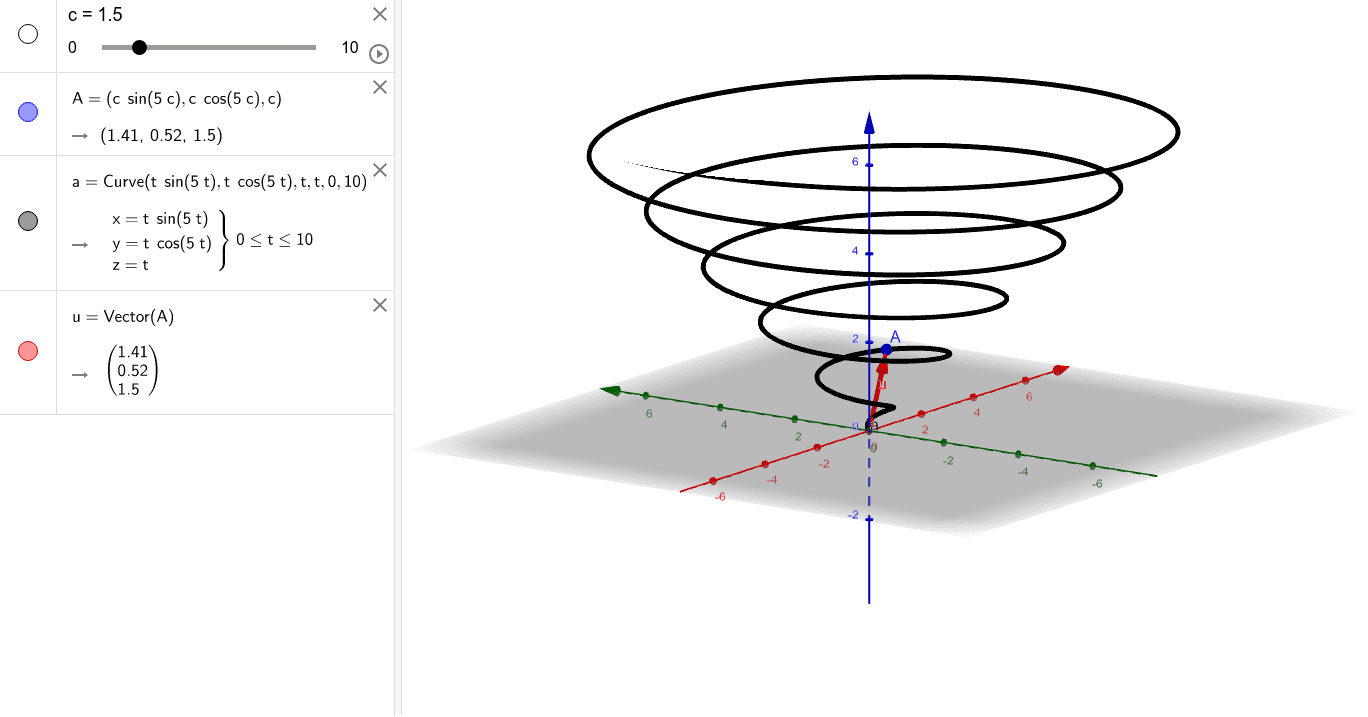Image resolution: width=1368 pixels, height=717 pixels.
Task: Edit the Curve definition for a
Action: pyautogui.click(x=219, y=182)
